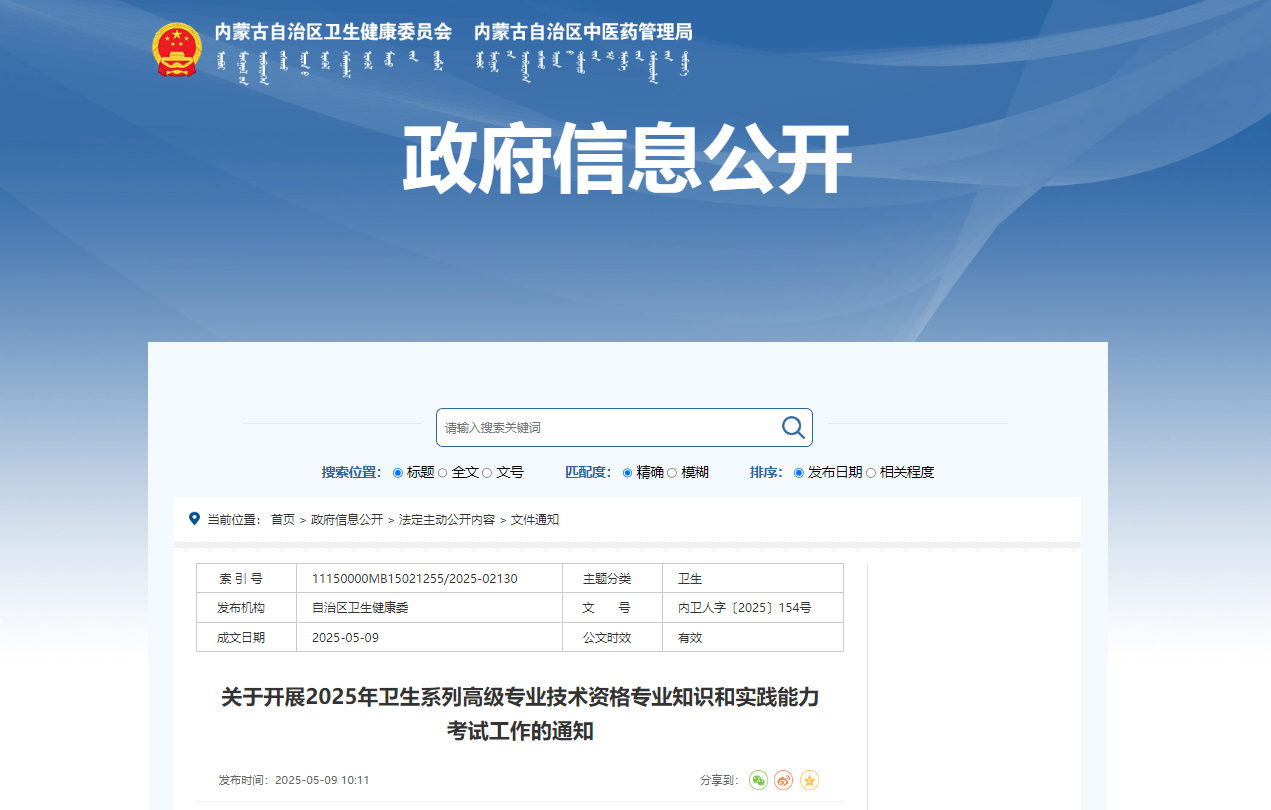The width and height of the screenshot is (1271, 810).
Task: Select the 模糊 match radio
Action: [x=672, y=473]
